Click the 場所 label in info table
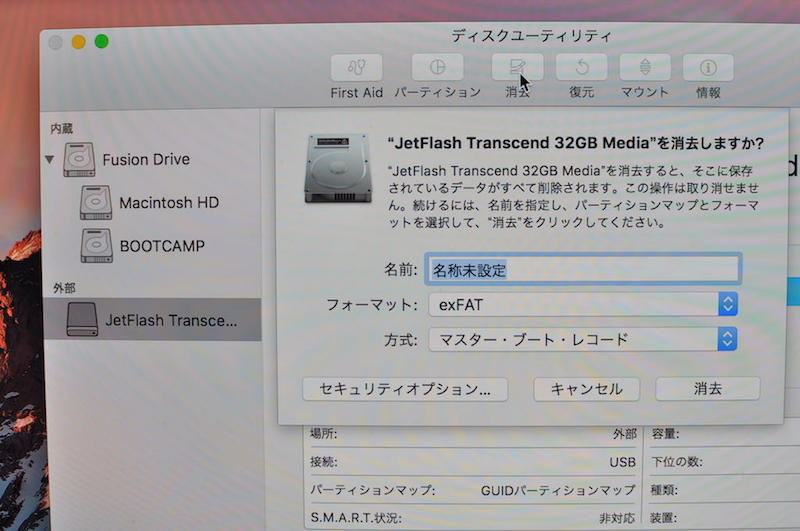 click(x=323, y=434)
